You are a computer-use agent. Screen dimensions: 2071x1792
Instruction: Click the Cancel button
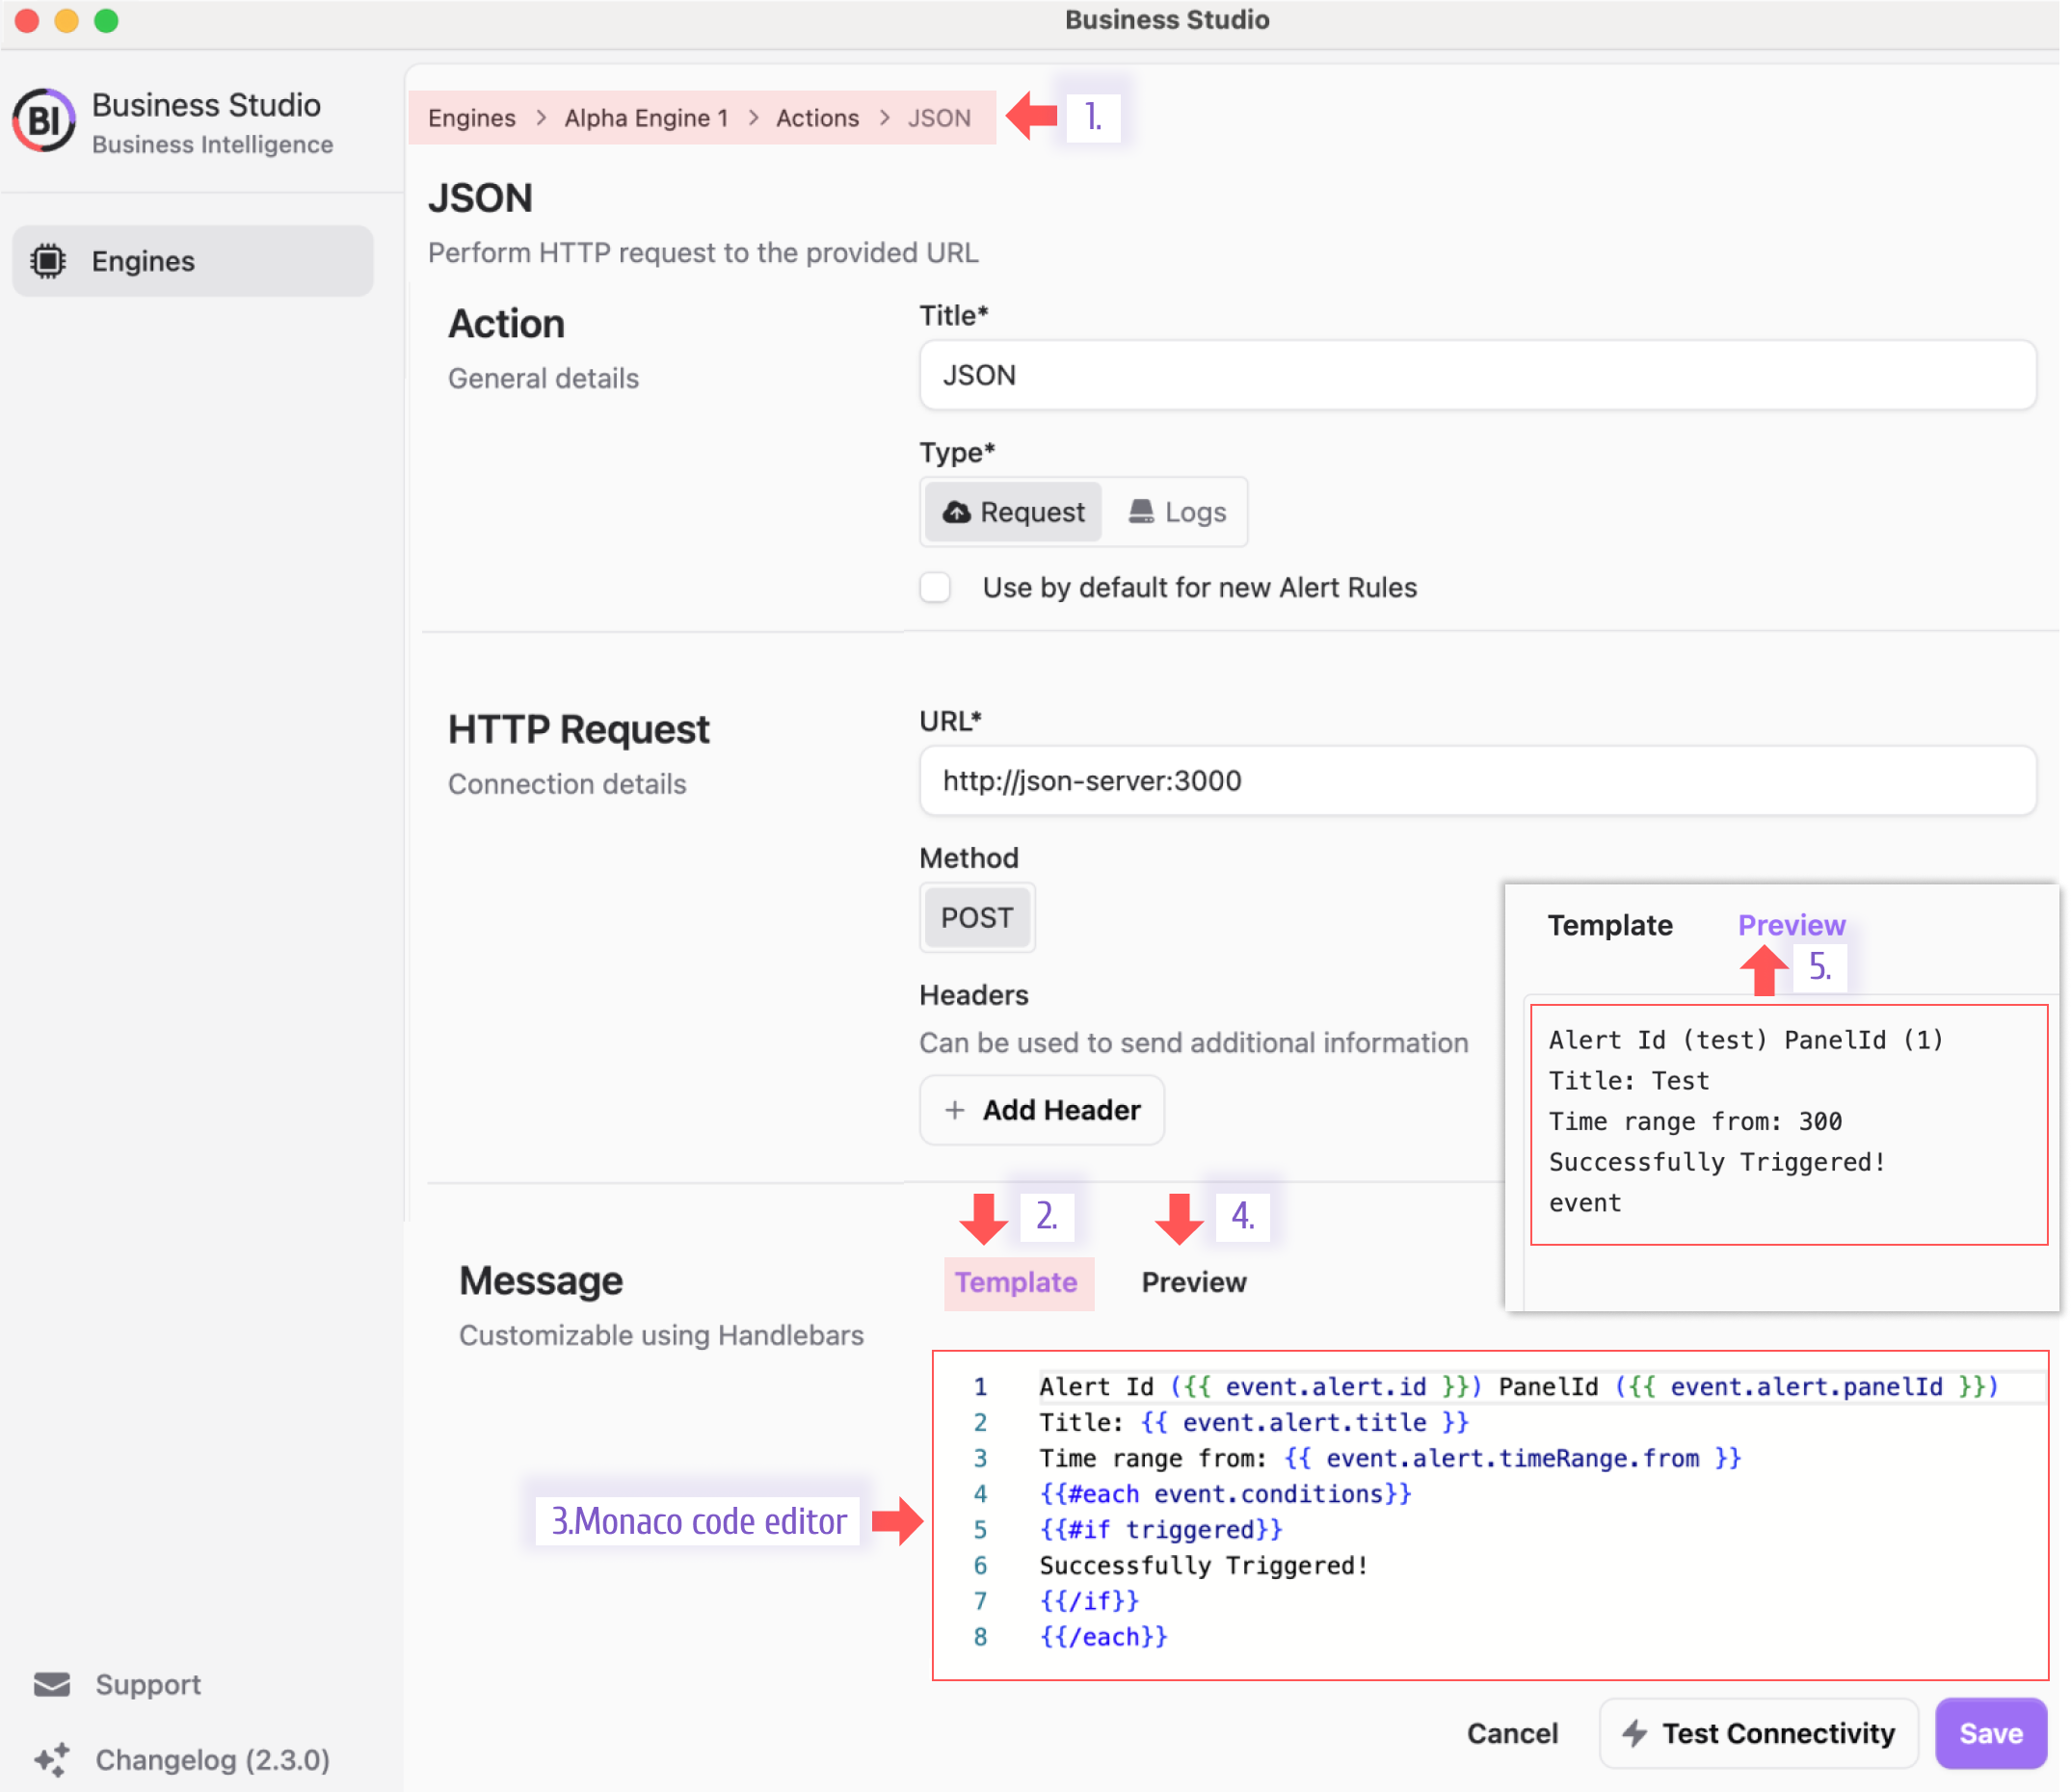[1512, 1733]
